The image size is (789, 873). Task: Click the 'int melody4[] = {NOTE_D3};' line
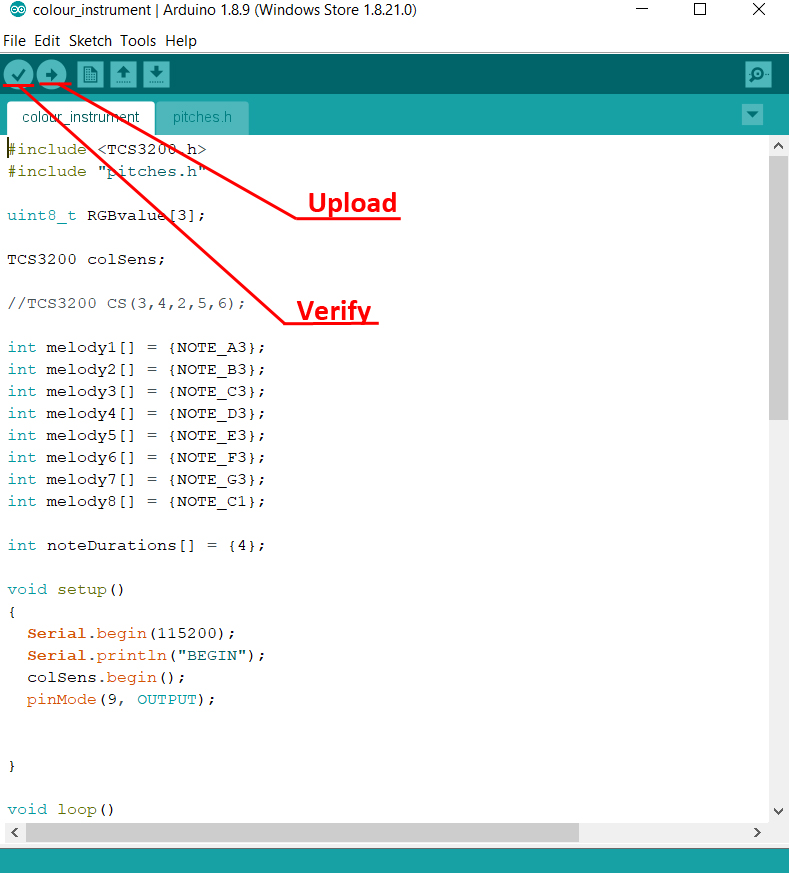tap(136, 414)
